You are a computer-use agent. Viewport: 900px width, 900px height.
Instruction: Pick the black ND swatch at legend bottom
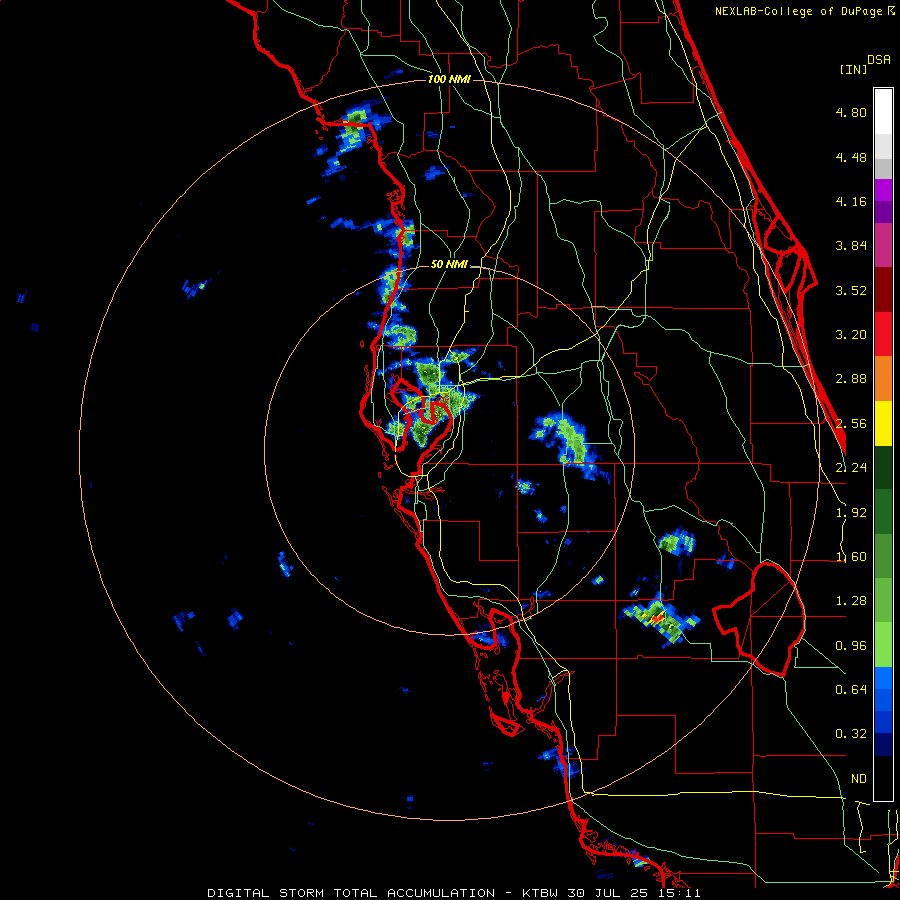coord(883,778)
